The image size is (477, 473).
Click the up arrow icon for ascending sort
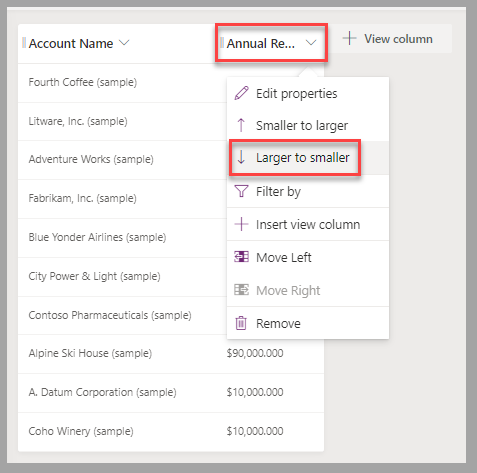tap(241, 125)
